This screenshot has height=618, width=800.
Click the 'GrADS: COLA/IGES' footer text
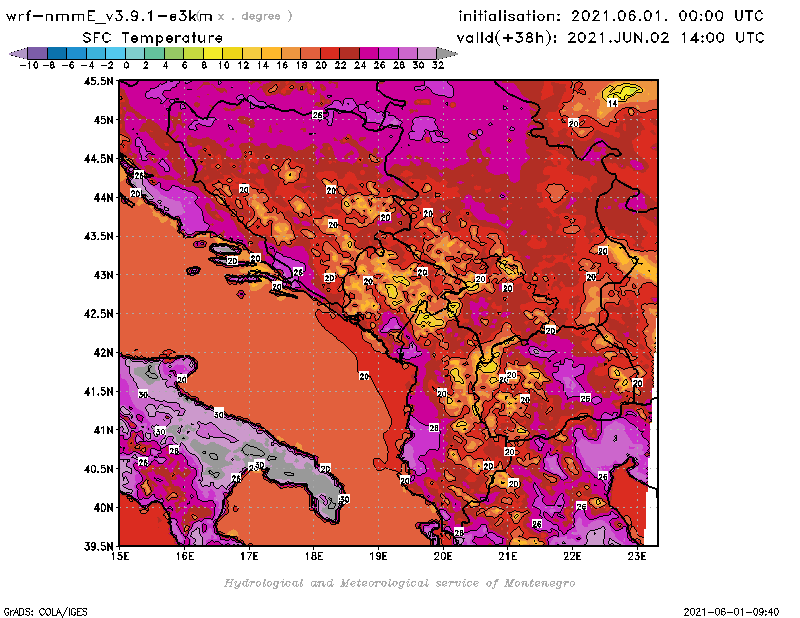pos(45,611)
